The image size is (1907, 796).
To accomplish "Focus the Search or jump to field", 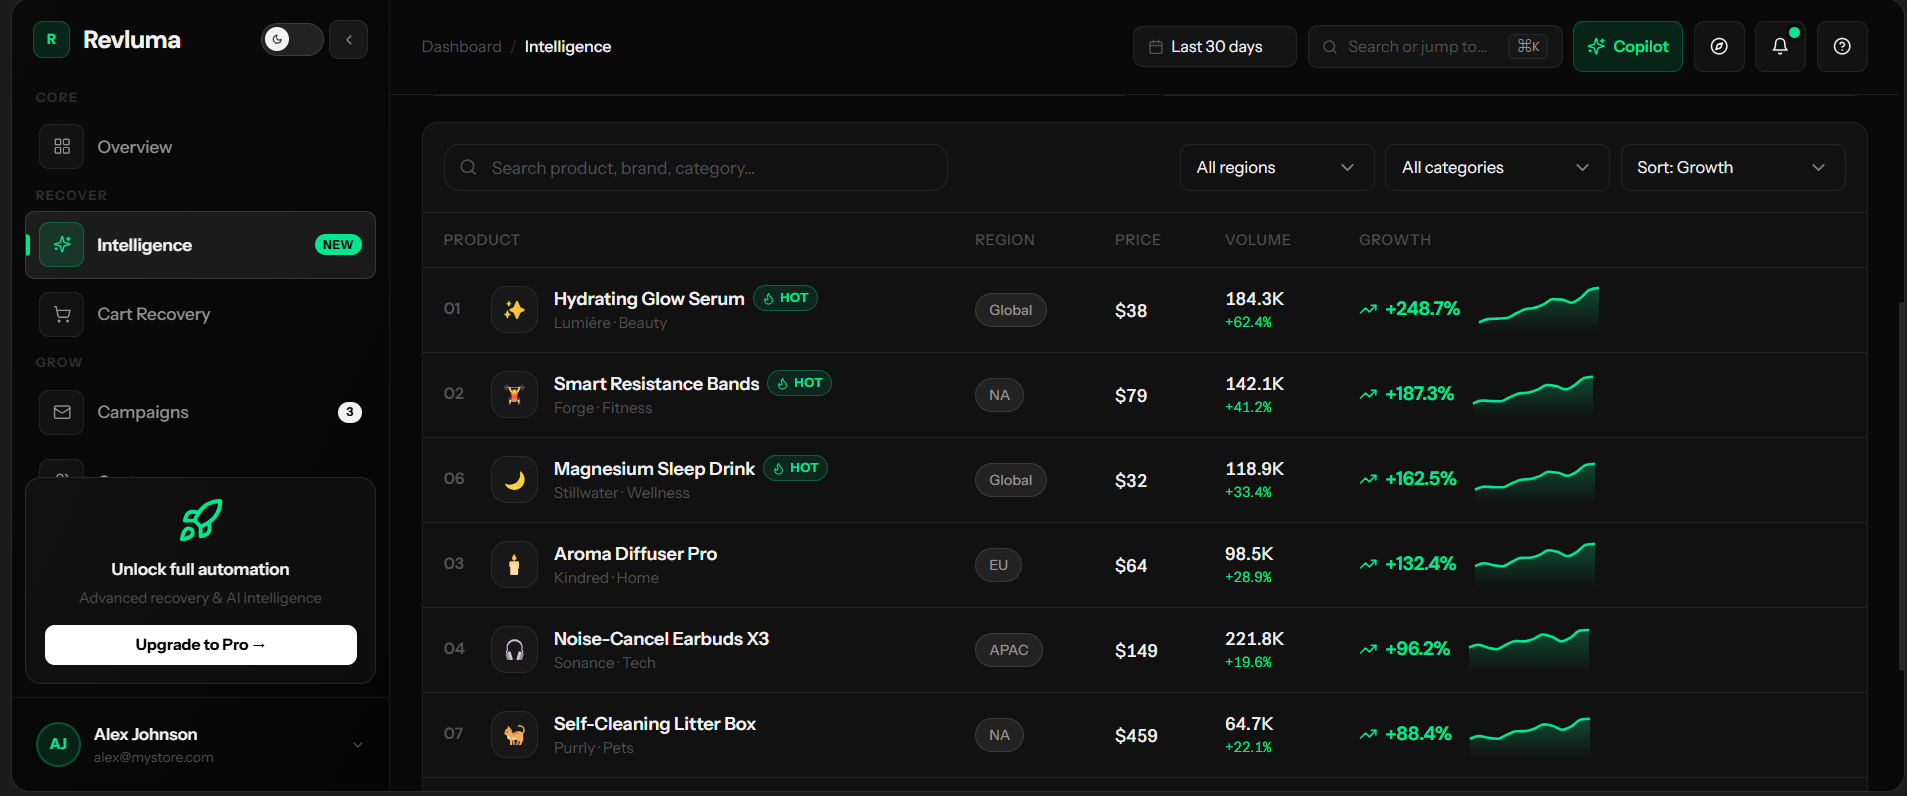I will 1435,47.
